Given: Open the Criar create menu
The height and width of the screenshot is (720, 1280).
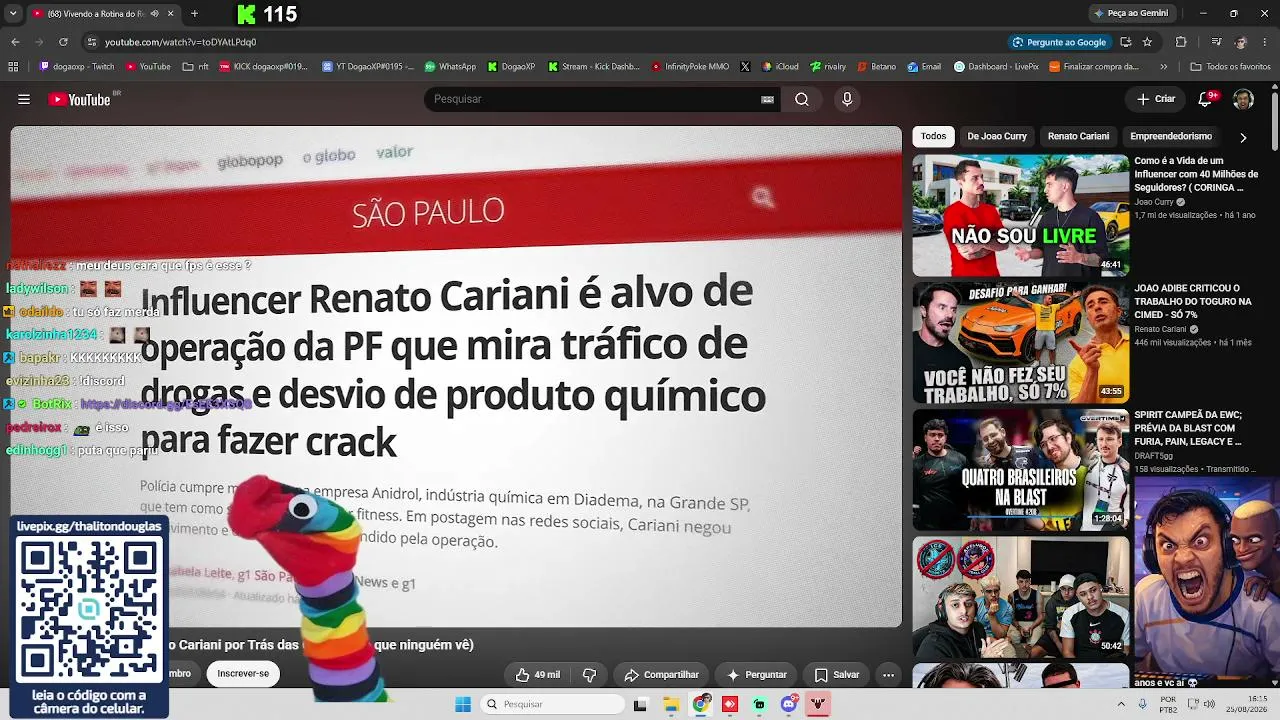Looking at the screenshot, I should point(1156,99).
